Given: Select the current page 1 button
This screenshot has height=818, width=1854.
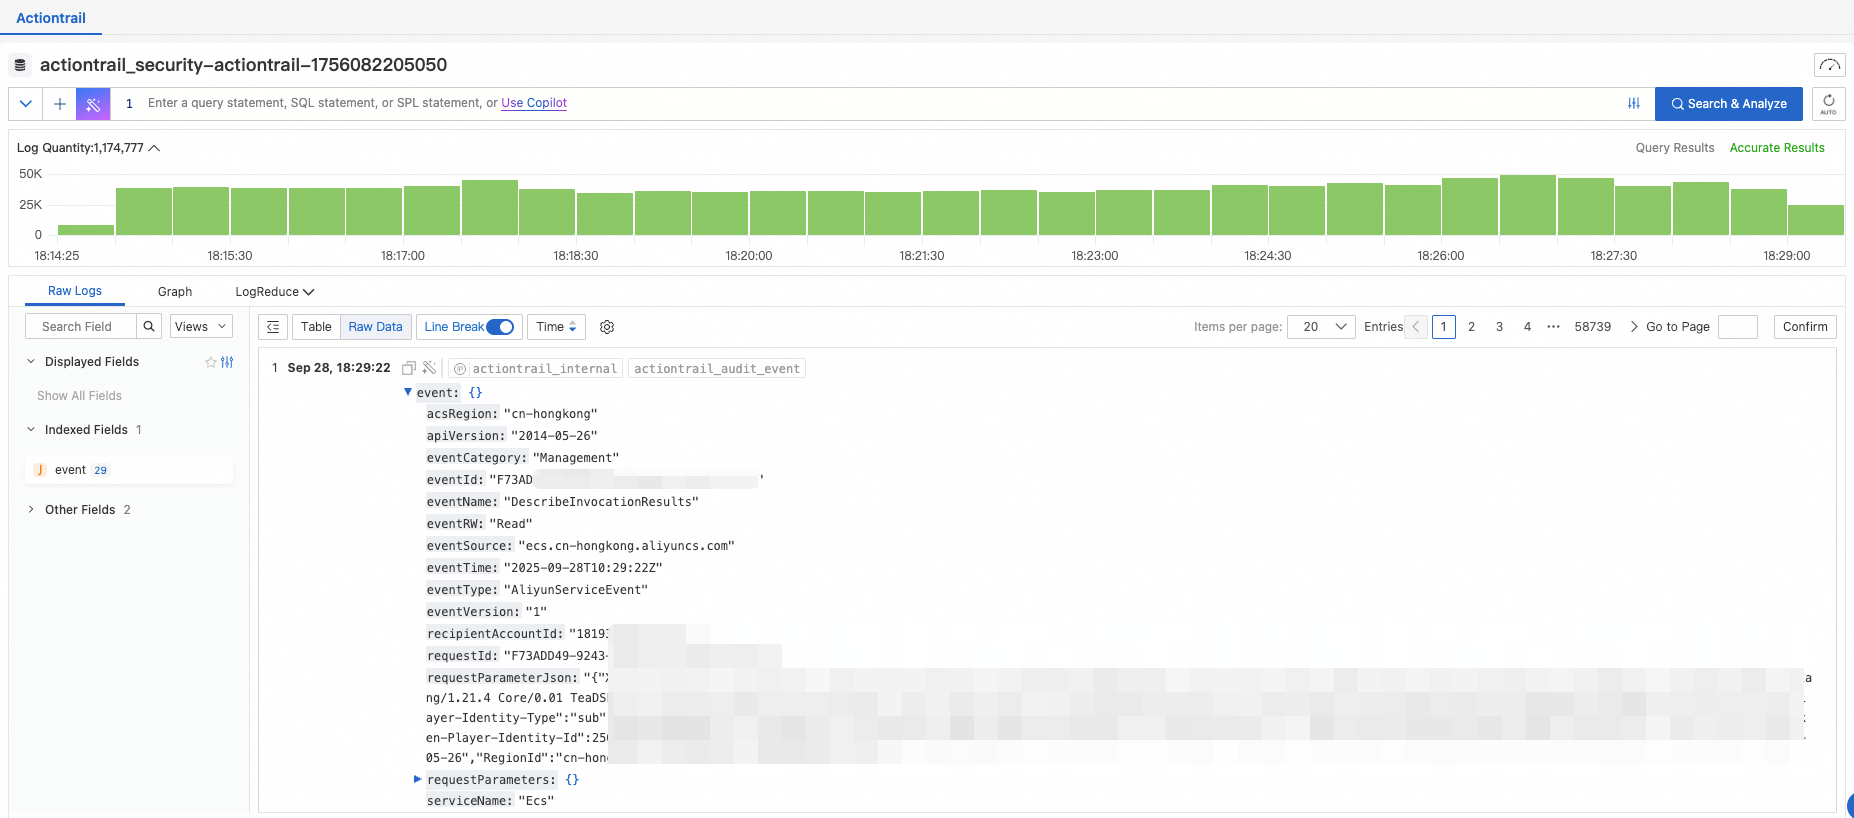Looking at the screenshot, I should [1444, 327].
